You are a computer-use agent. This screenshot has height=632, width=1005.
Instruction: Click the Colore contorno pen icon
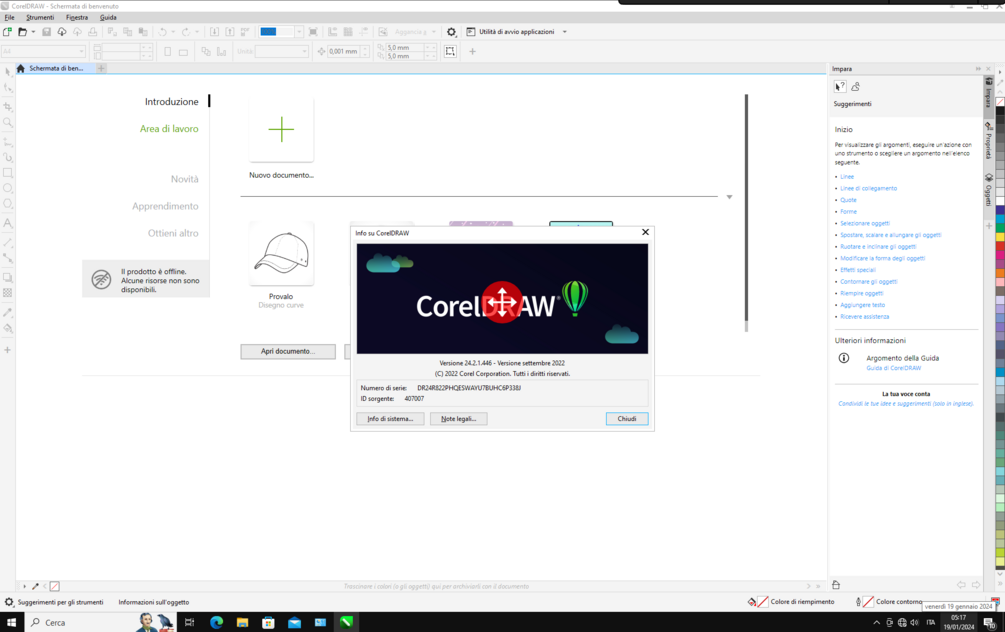[x=858, y=602]
